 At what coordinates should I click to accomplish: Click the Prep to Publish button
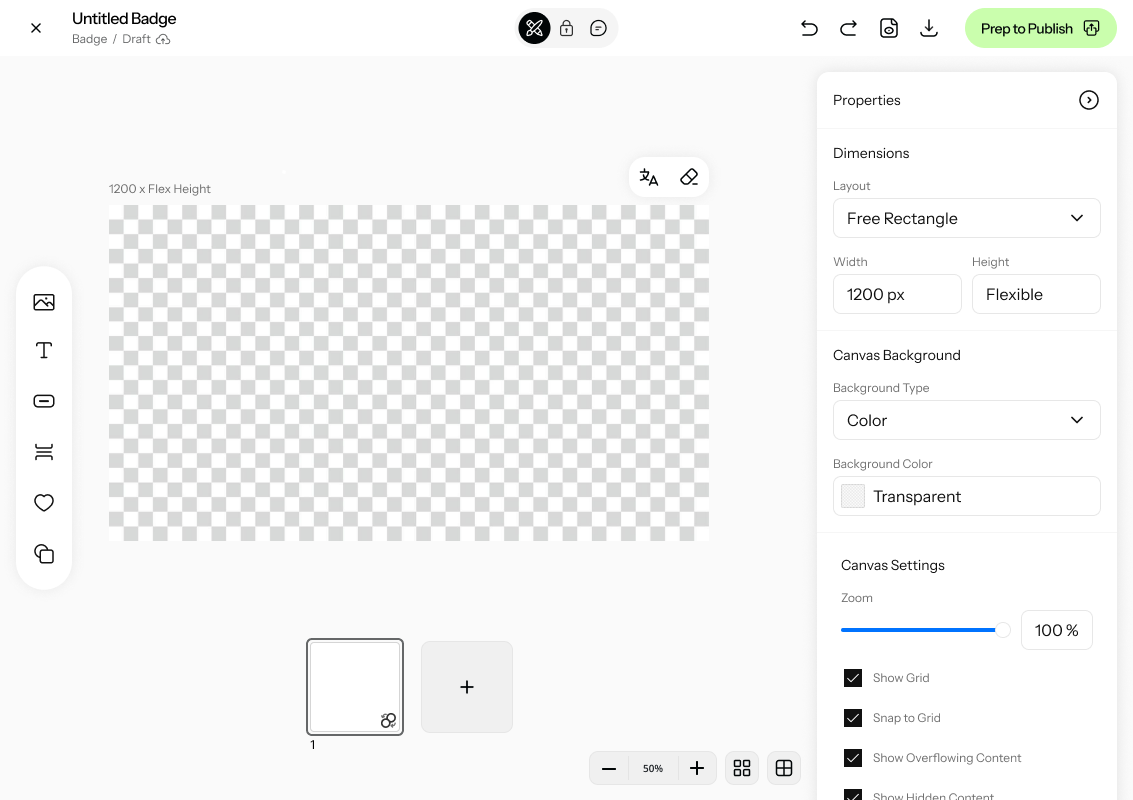click(x=1041, y=28)
